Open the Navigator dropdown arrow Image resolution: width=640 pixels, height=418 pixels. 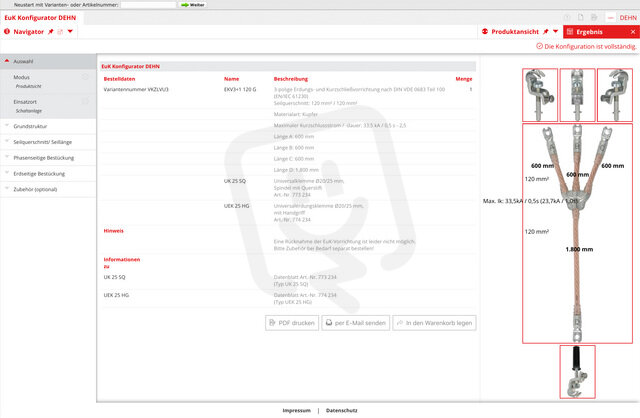coord(70,32)
